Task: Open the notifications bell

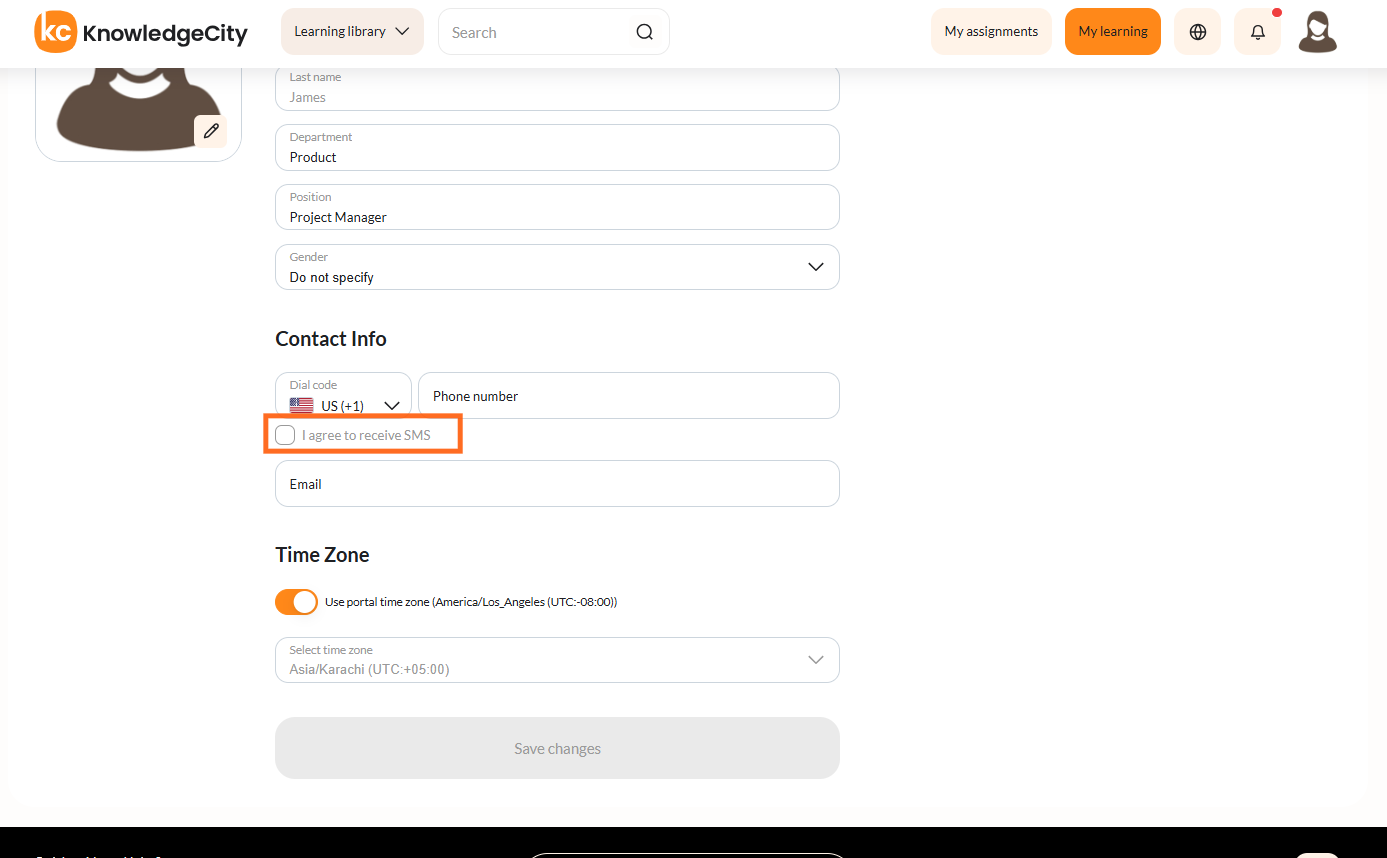Action: [1258, 32]
